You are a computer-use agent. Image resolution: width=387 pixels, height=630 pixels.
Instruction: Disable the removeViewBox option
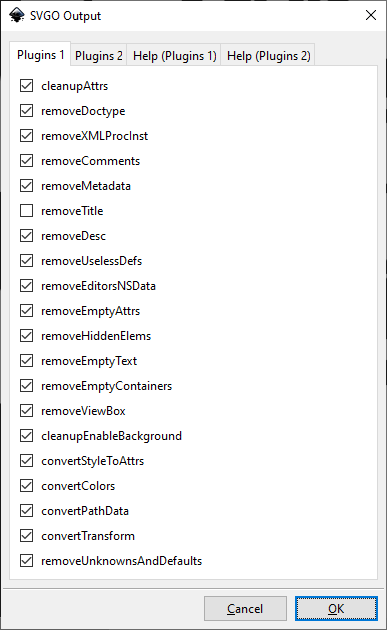click(27, 411)
